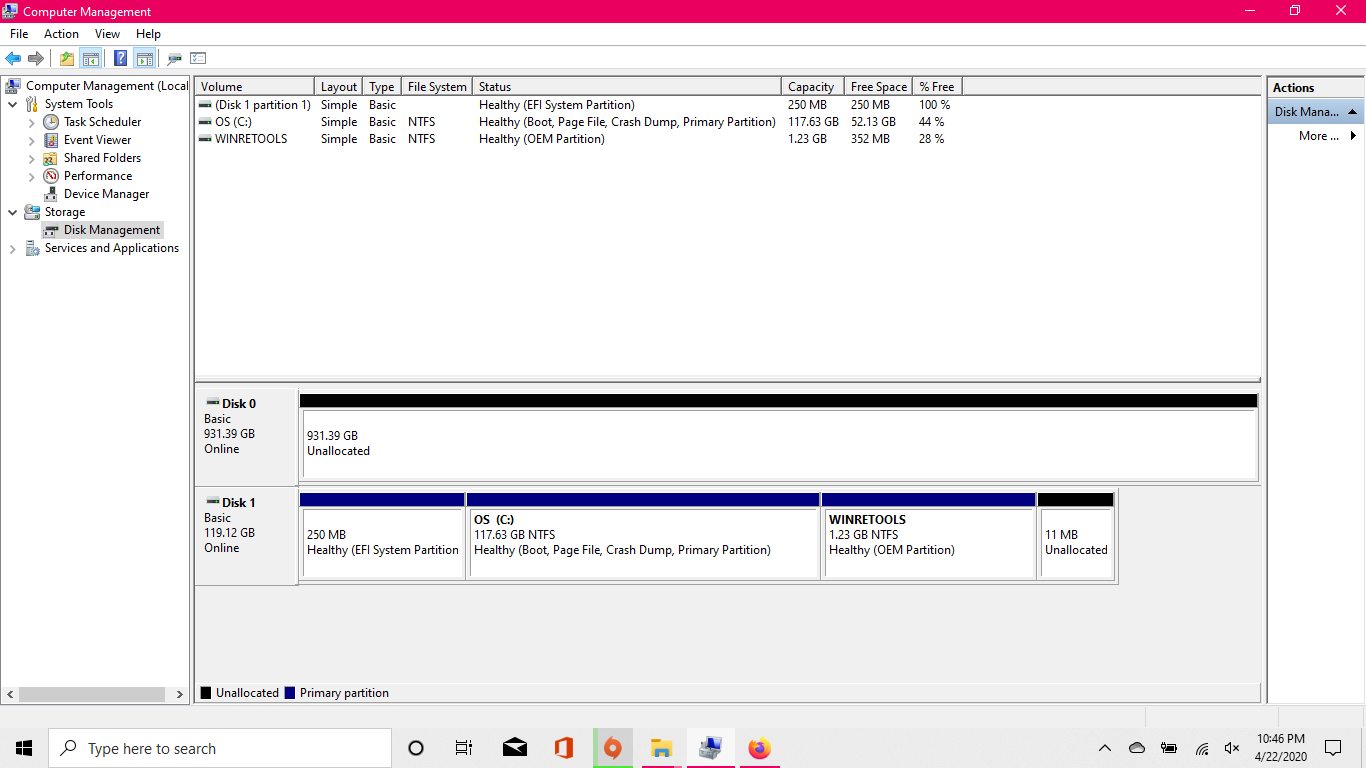The width and height of the screenshot is (1366, 768).
Task: Open Firefox from the taskbar
Action: (759, 748)
